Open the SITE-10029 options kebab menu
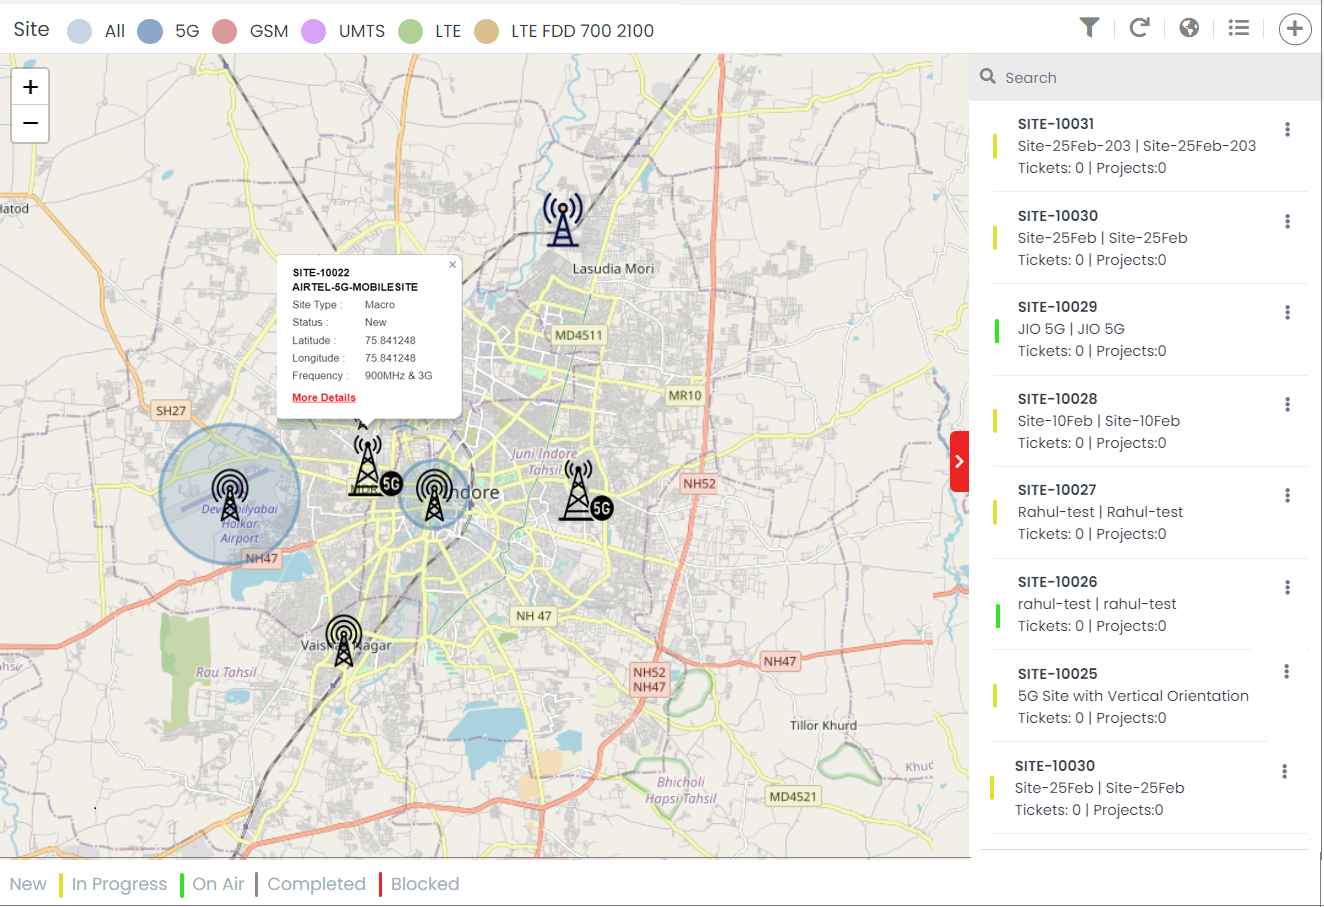This screenshot has width=1324, height=907. [x=1287, y=312]
